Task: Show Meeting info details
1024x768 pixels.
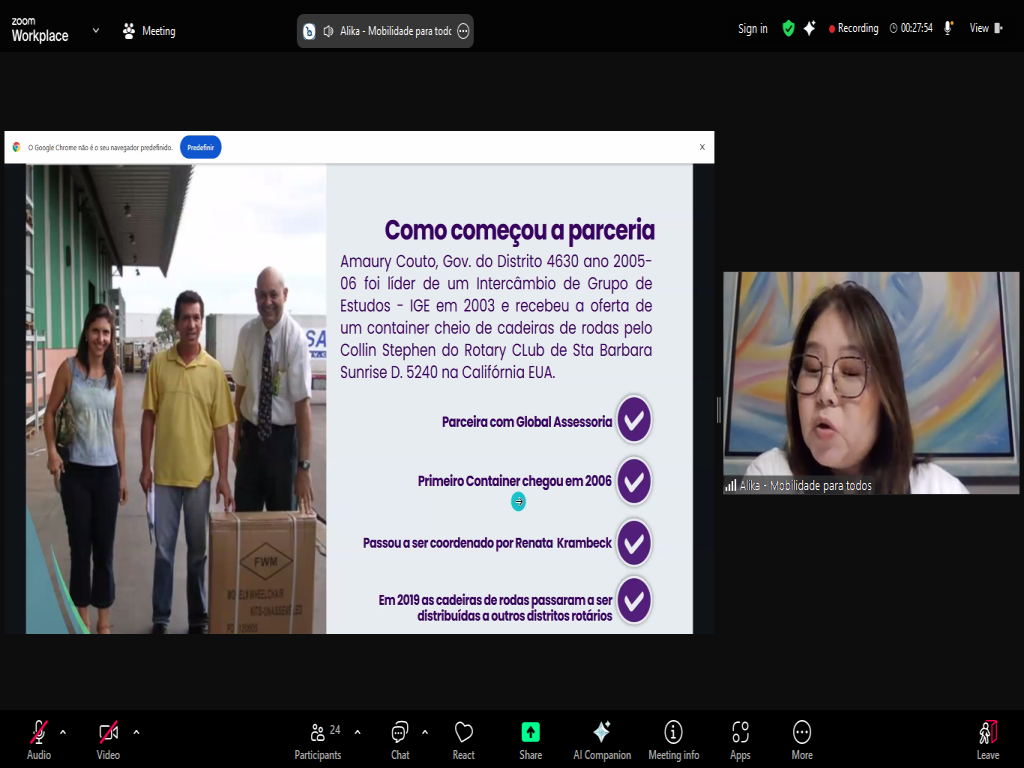Action: coord(673,739)
